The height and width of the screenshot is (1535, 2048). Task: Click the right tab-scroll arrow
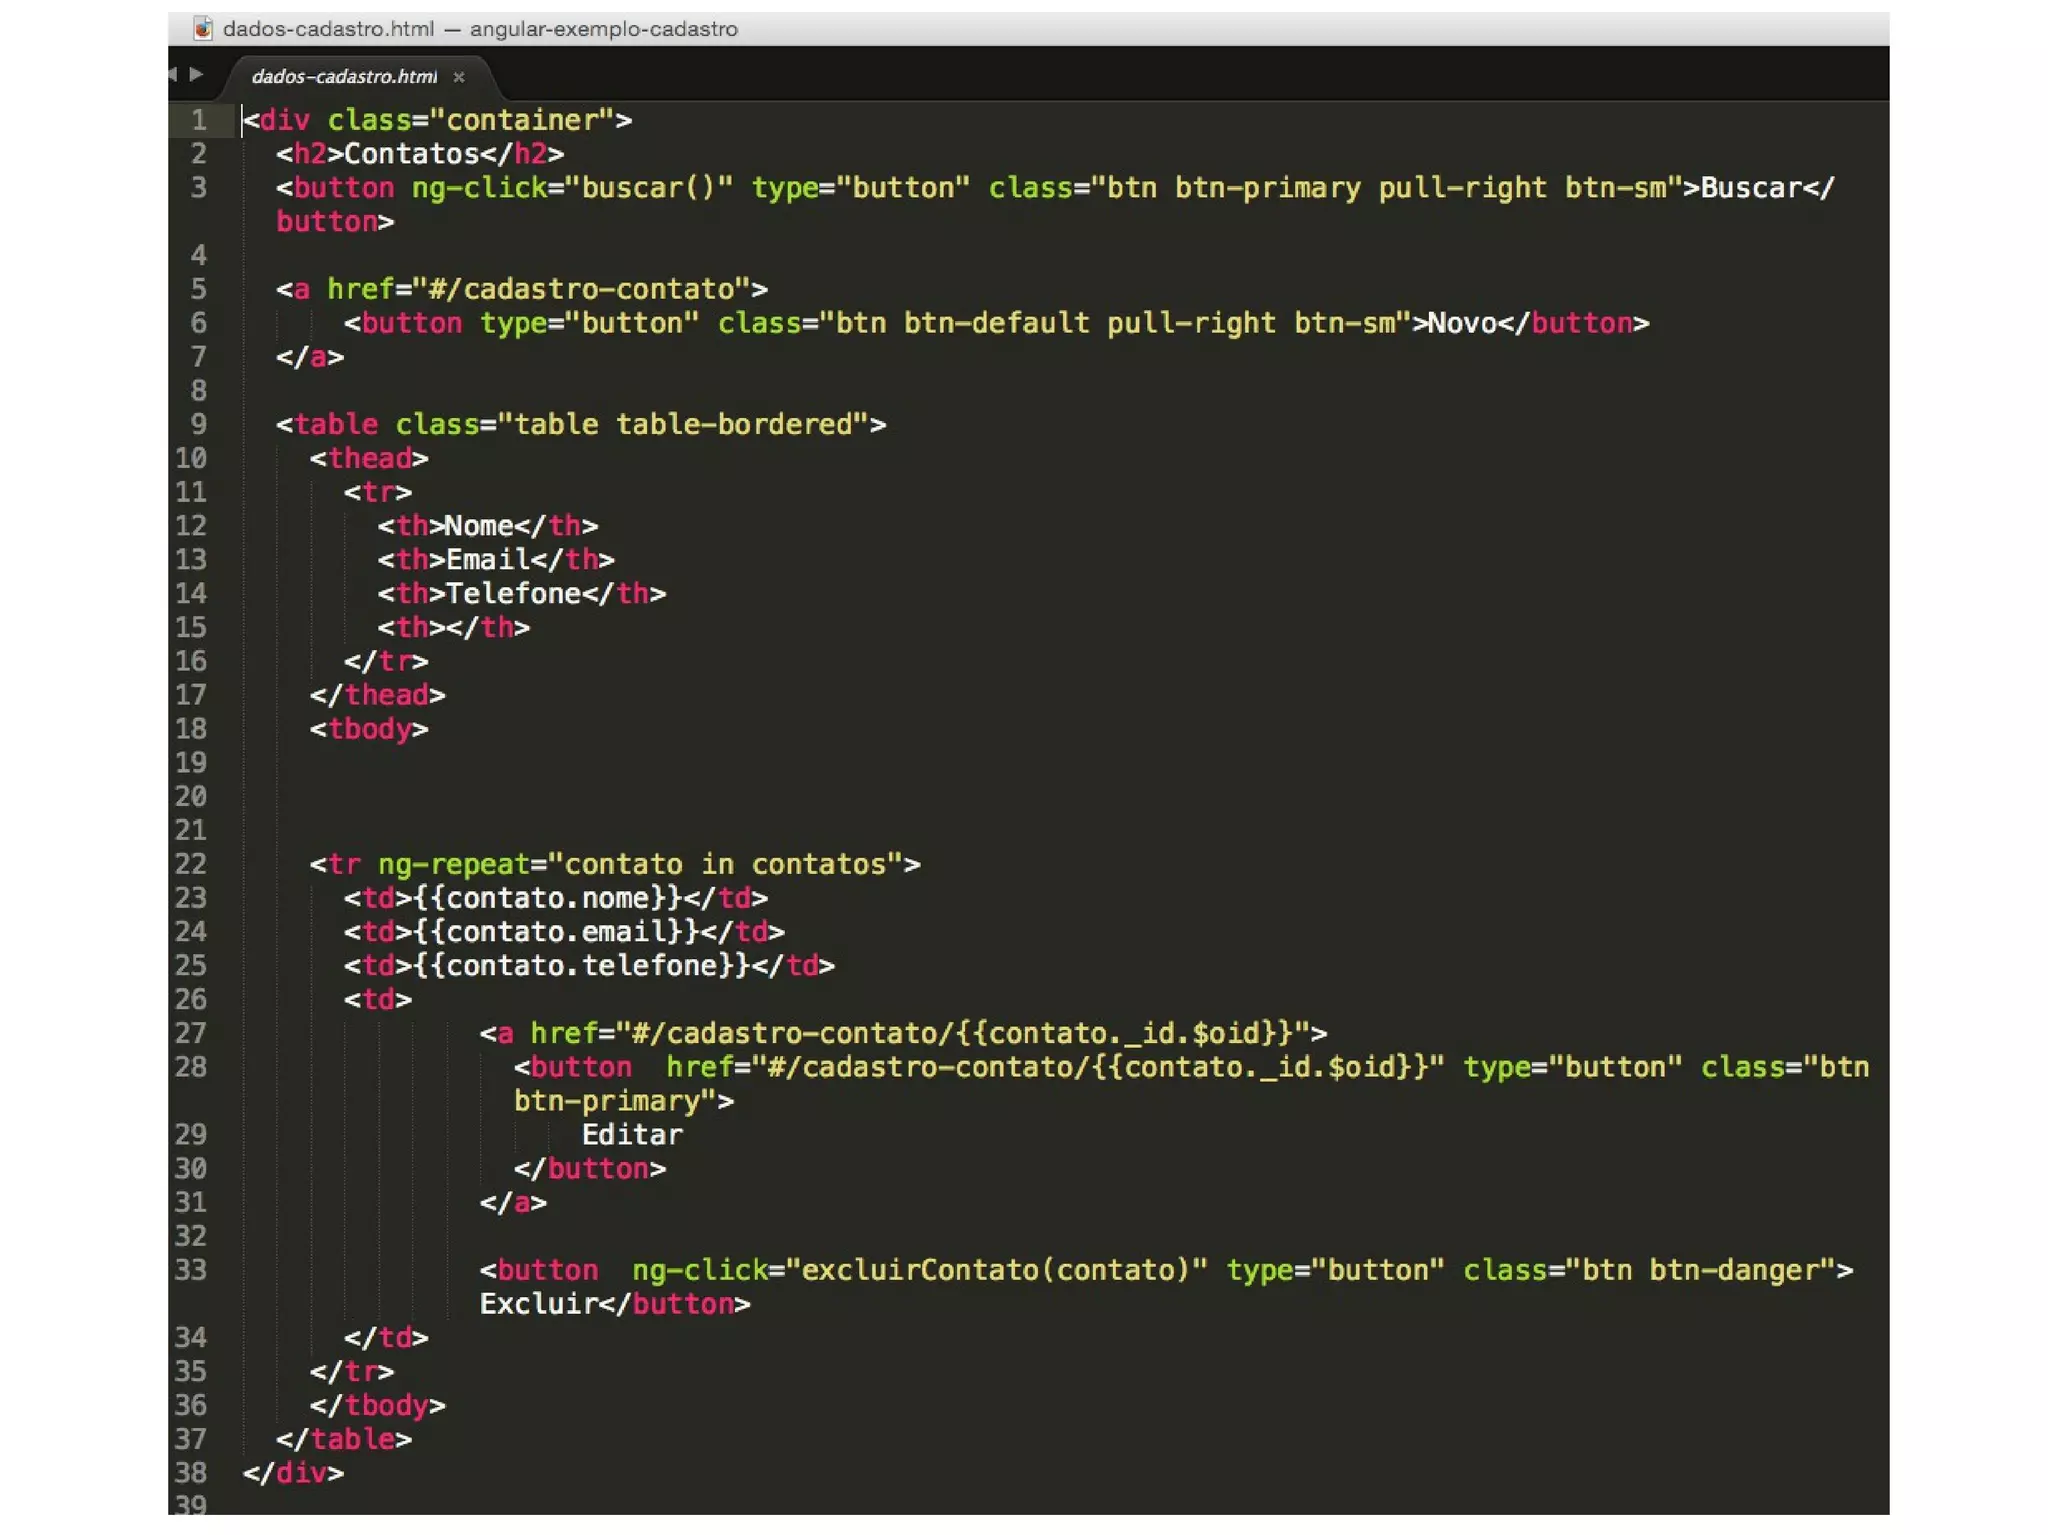[x=197, y=74]
